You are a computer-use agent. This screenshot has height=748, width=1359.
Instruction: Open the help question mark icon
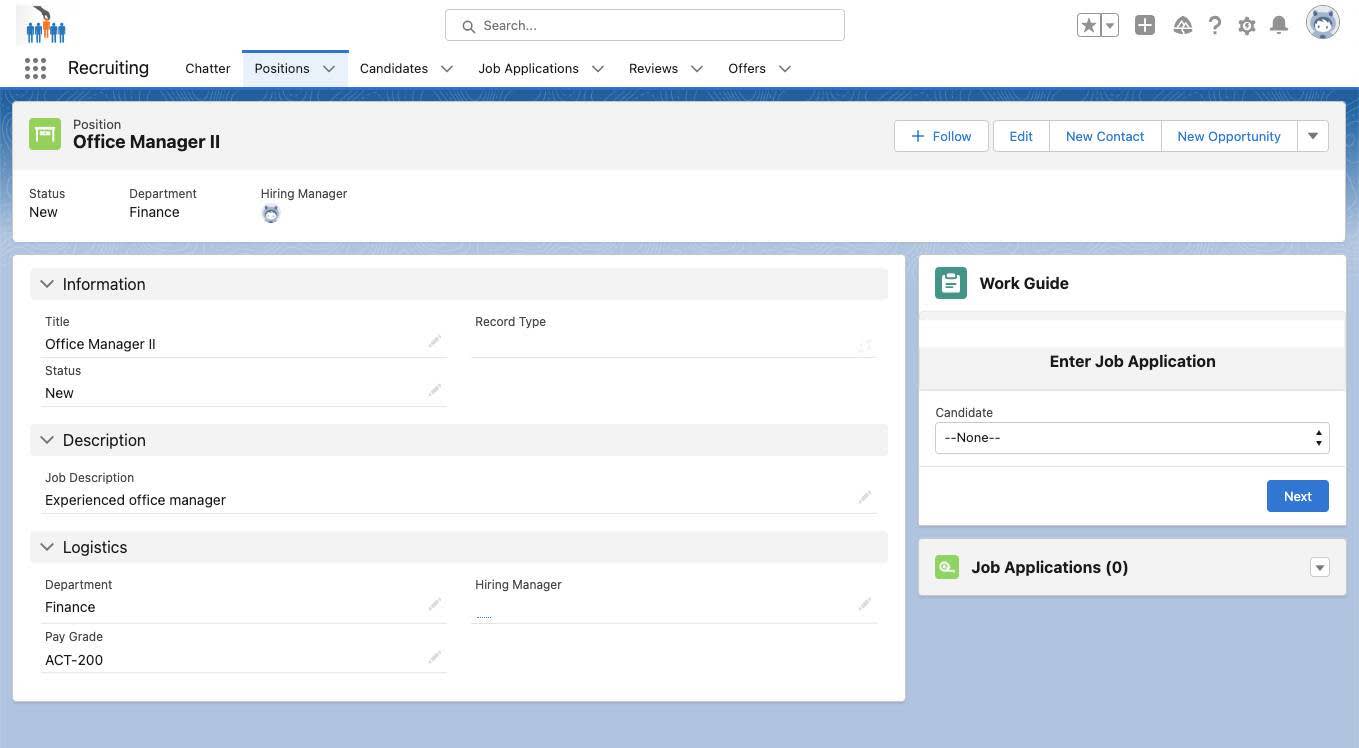(1214, 26)
